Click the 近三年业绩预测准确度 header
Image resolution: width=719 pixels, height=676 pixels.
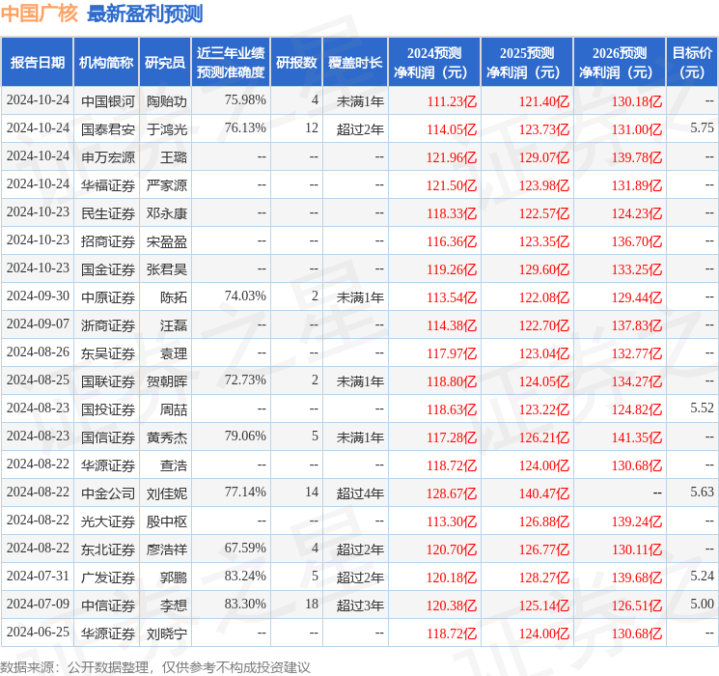231,62
